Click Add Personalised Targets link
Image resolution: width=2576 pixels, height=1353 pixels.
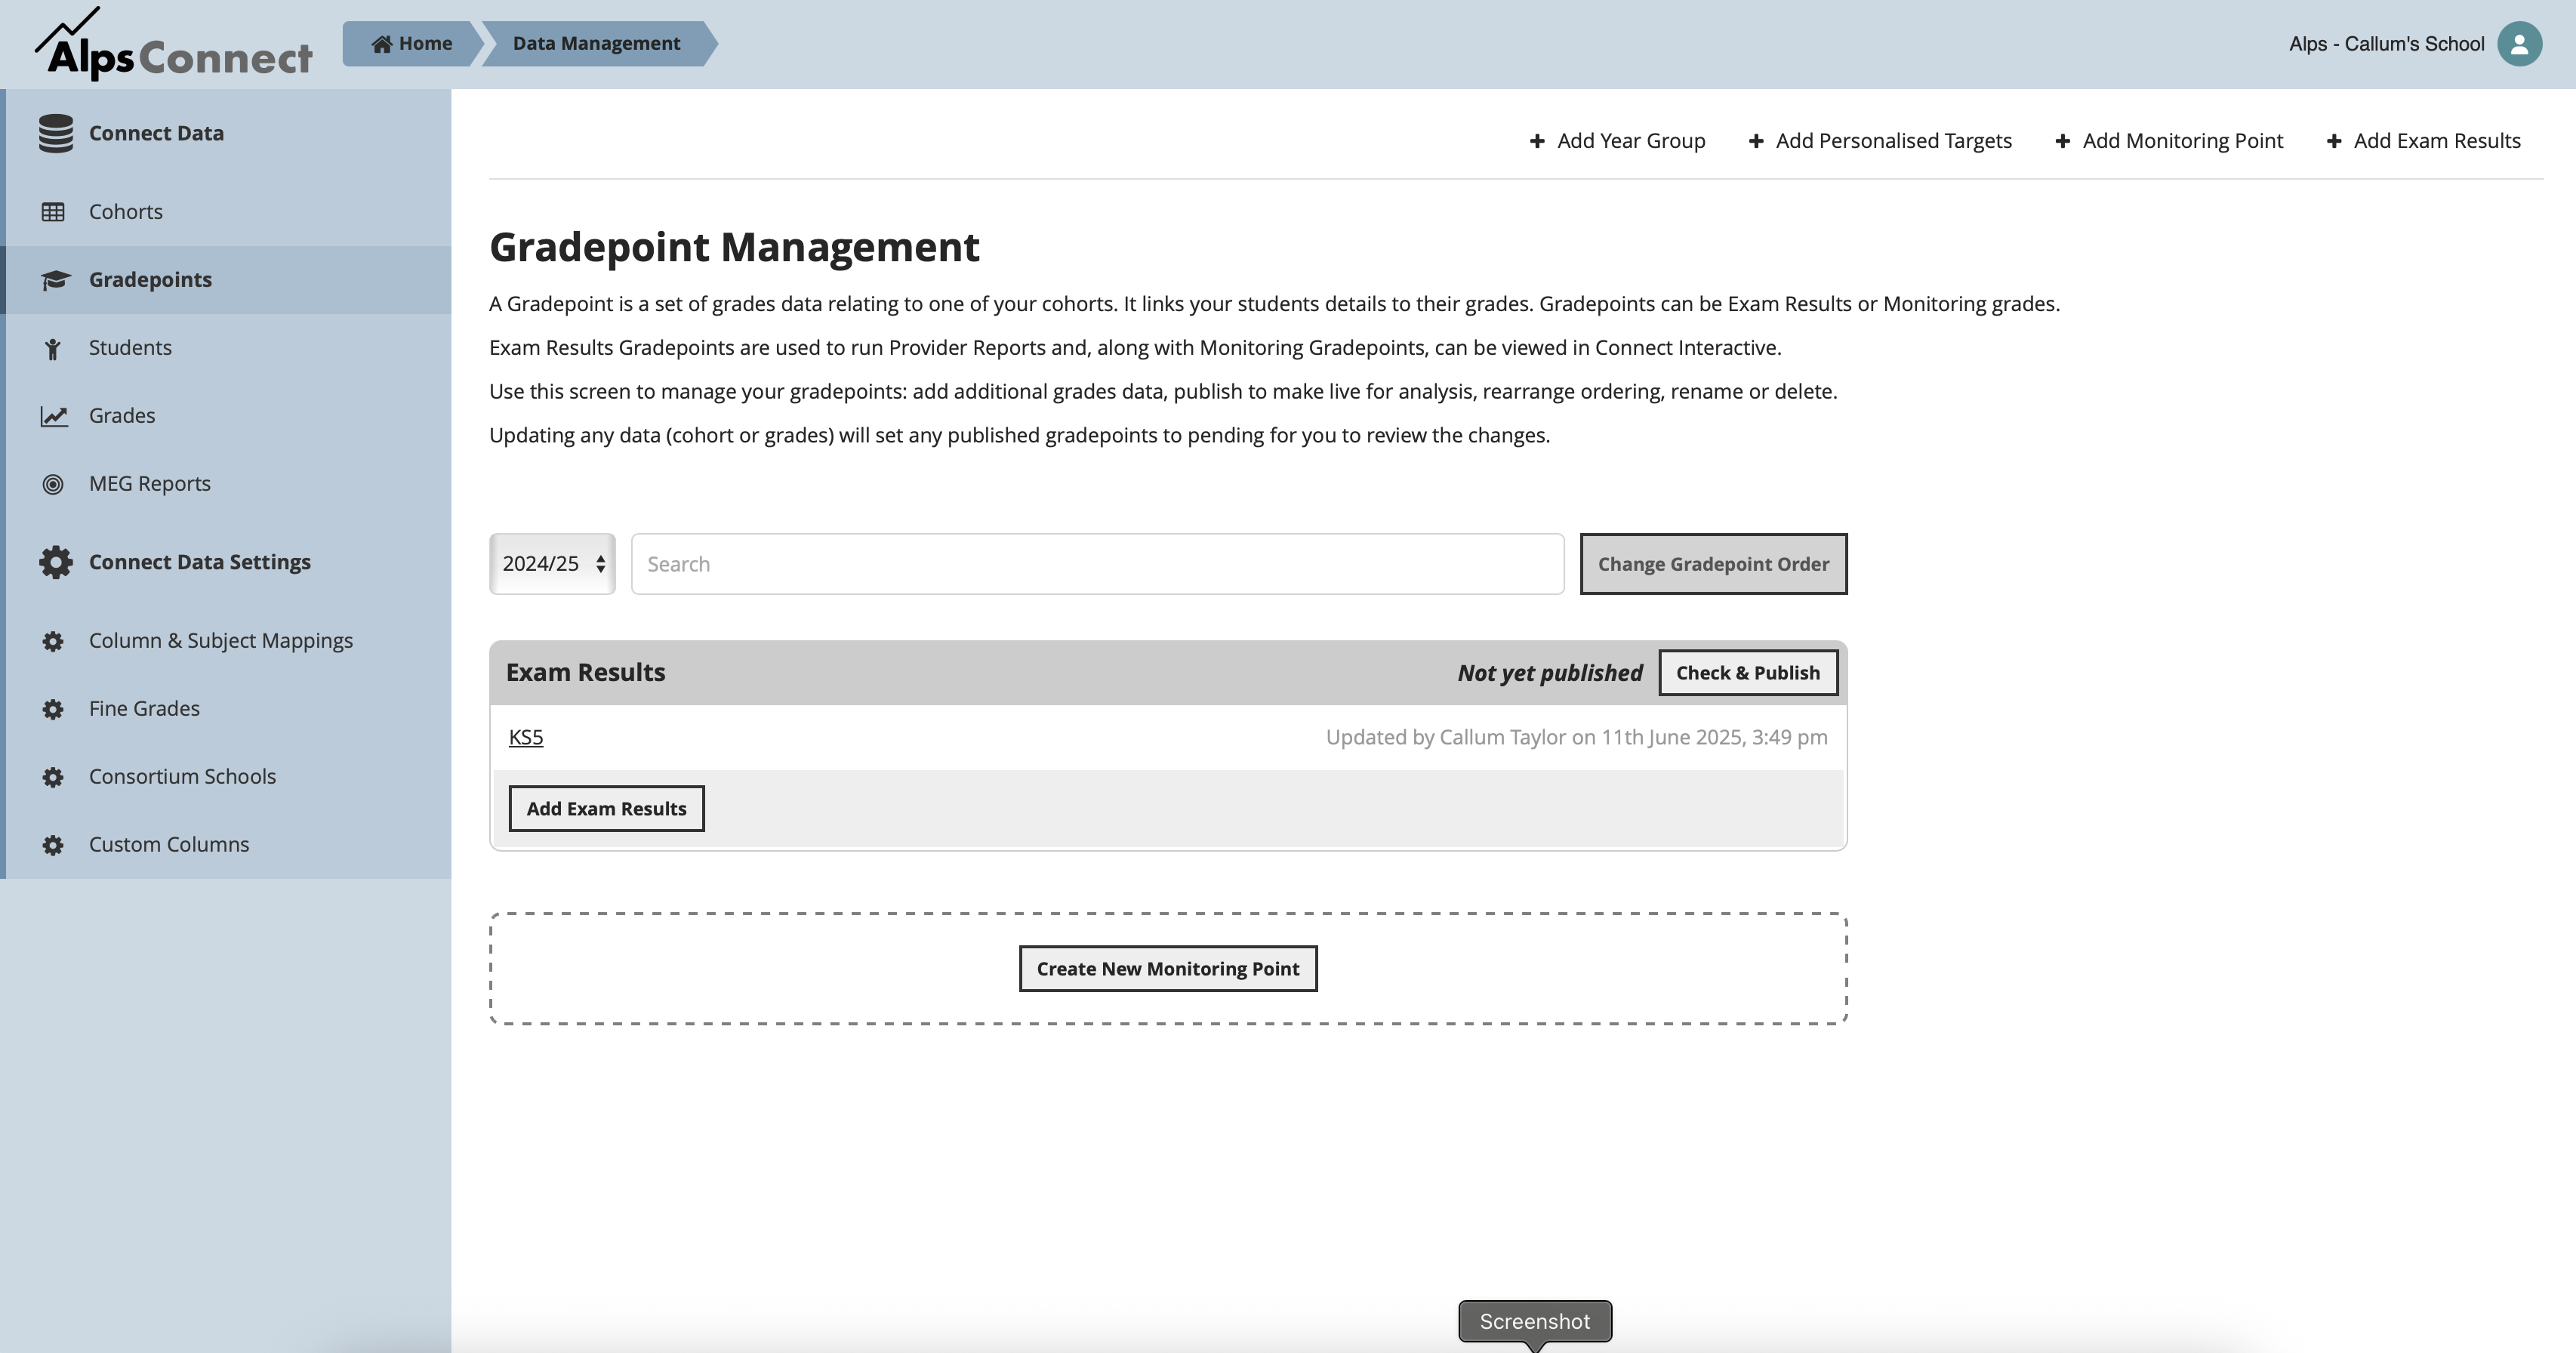(1879, 141)
